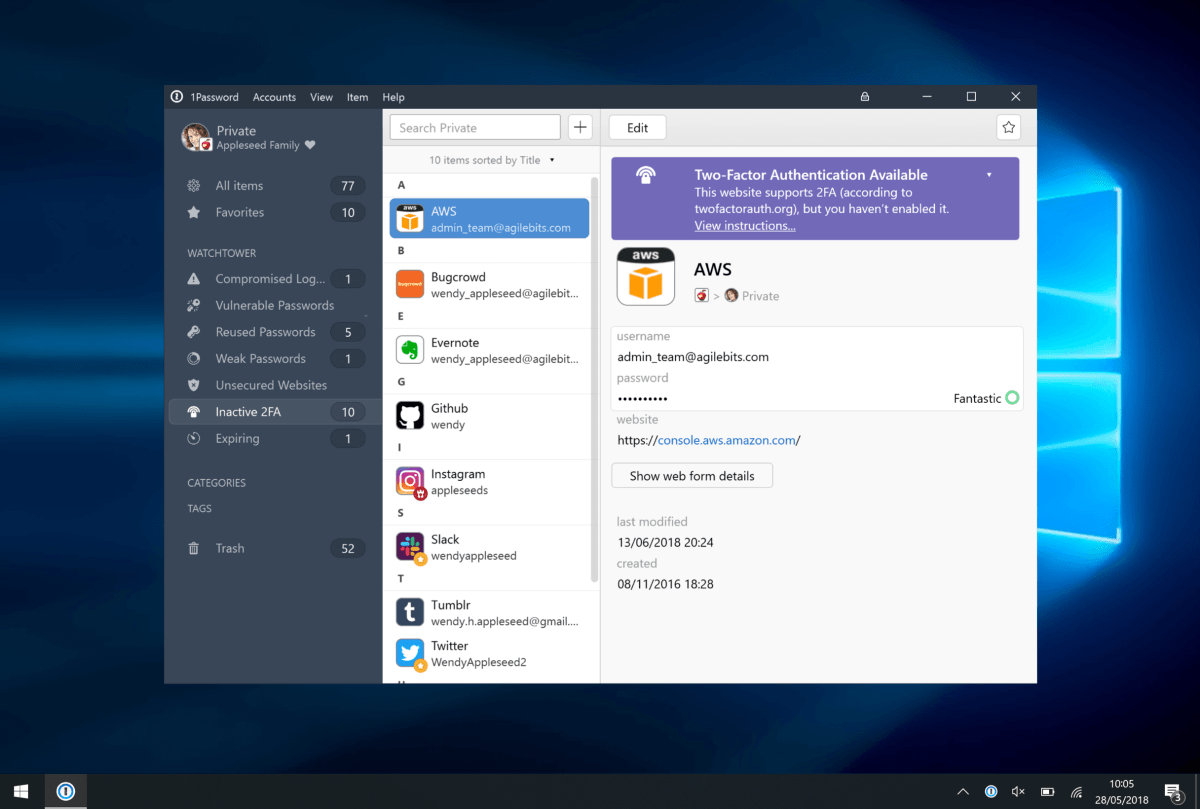Click the Edit button

637,127
